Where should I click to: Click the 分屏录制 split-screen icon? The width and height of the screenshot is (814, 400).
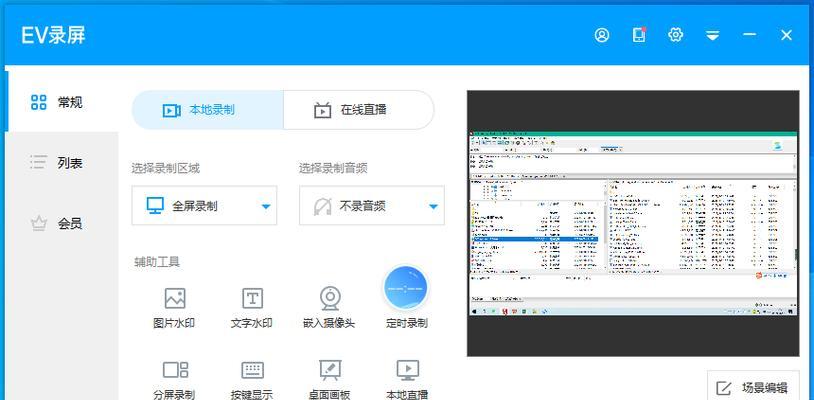pos(175,370)
